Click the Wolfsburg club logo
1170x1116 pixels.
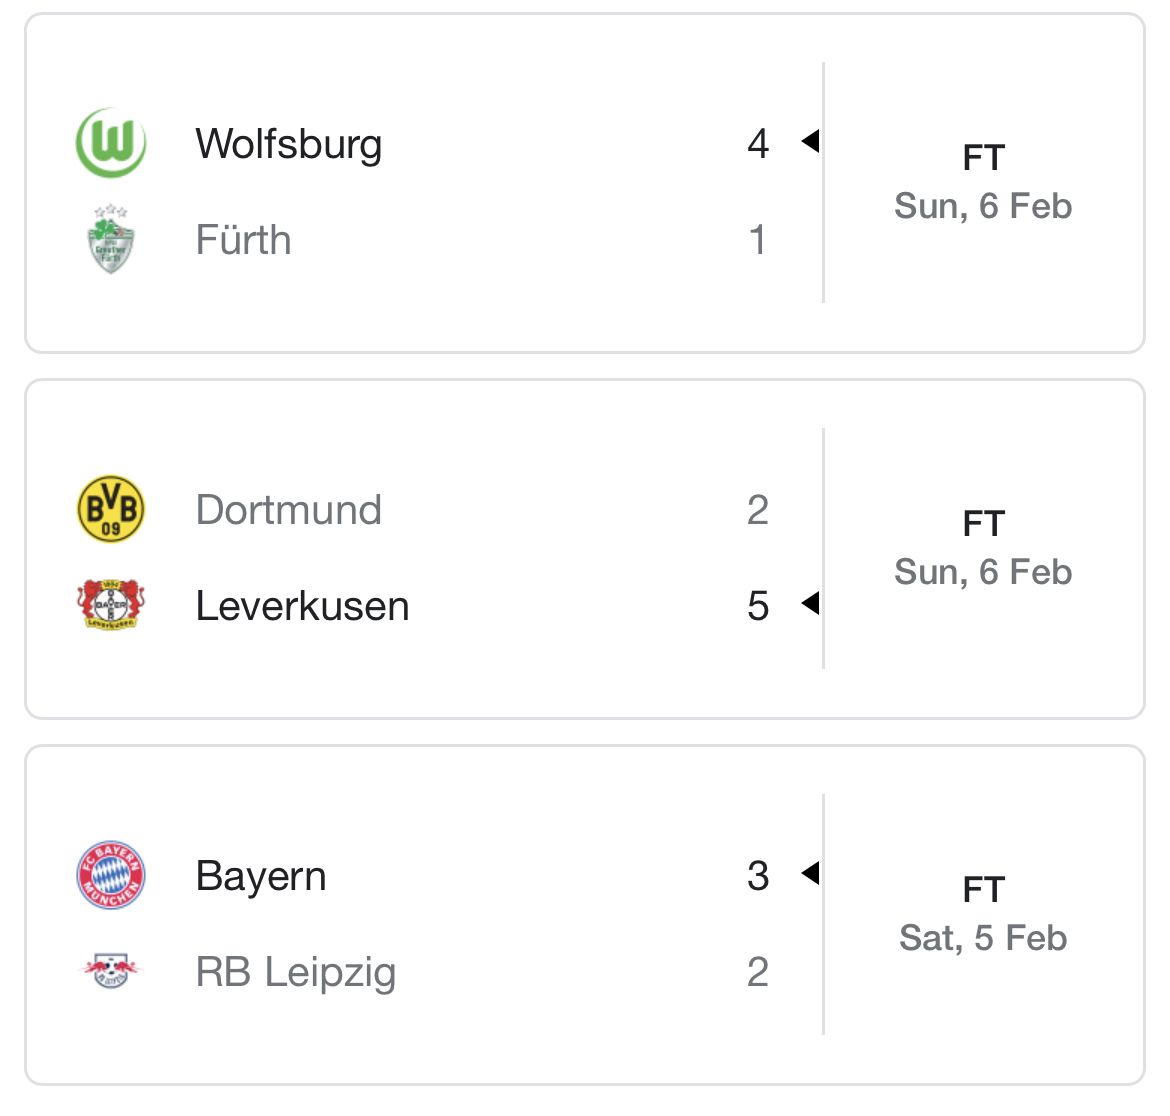[111, 144]
